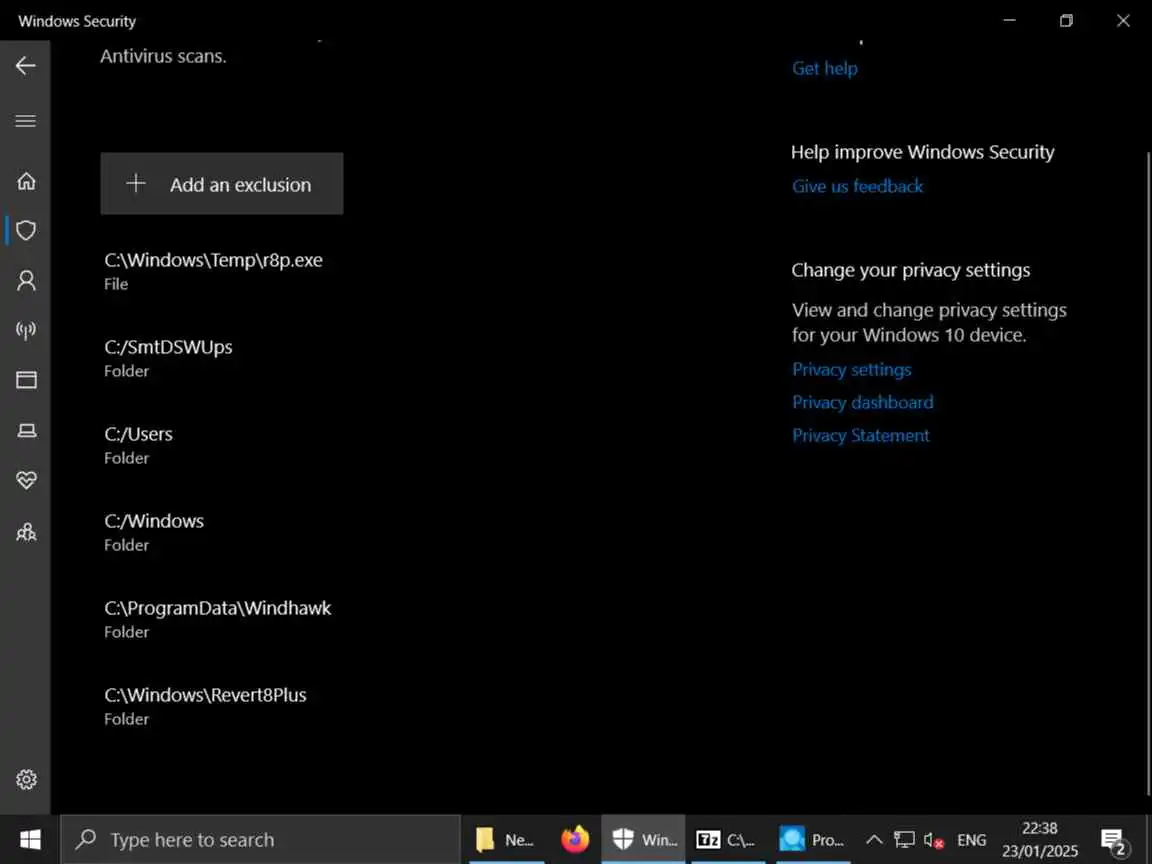The width and height of the screenshot is (1152, 864).
Task: Open the Windows Start menu
Action: click(x=29, y=839)
